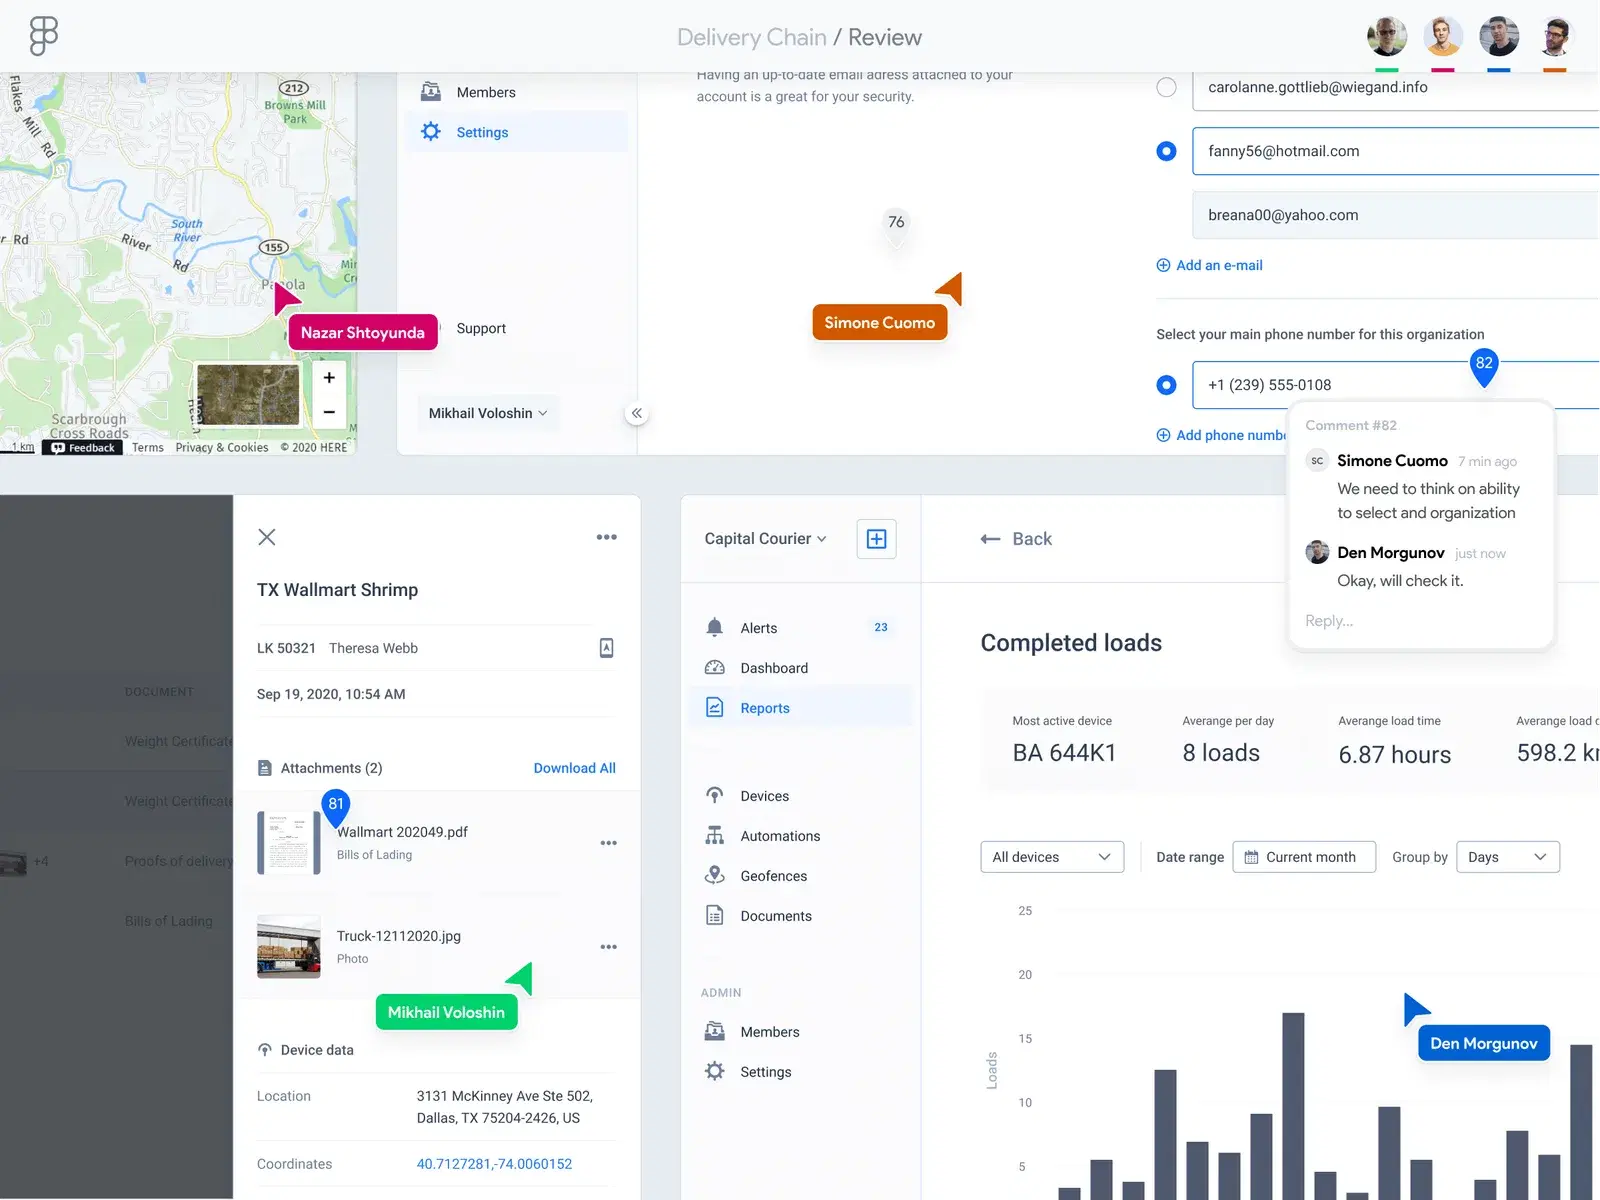Click the Add an e-mail link
The image size is (1600, 1200).
1210,265
